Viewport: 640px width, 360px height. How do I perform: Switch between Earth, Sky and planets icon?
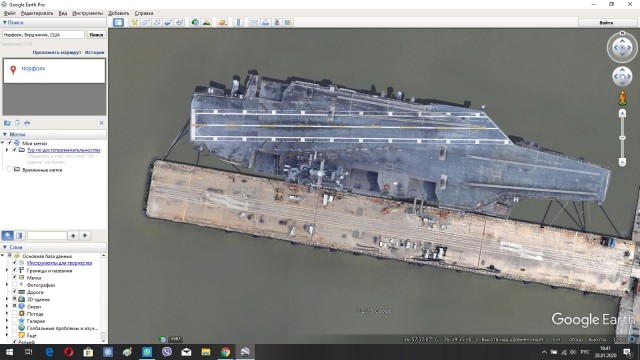pyautogui.click(x=222, y=22)
